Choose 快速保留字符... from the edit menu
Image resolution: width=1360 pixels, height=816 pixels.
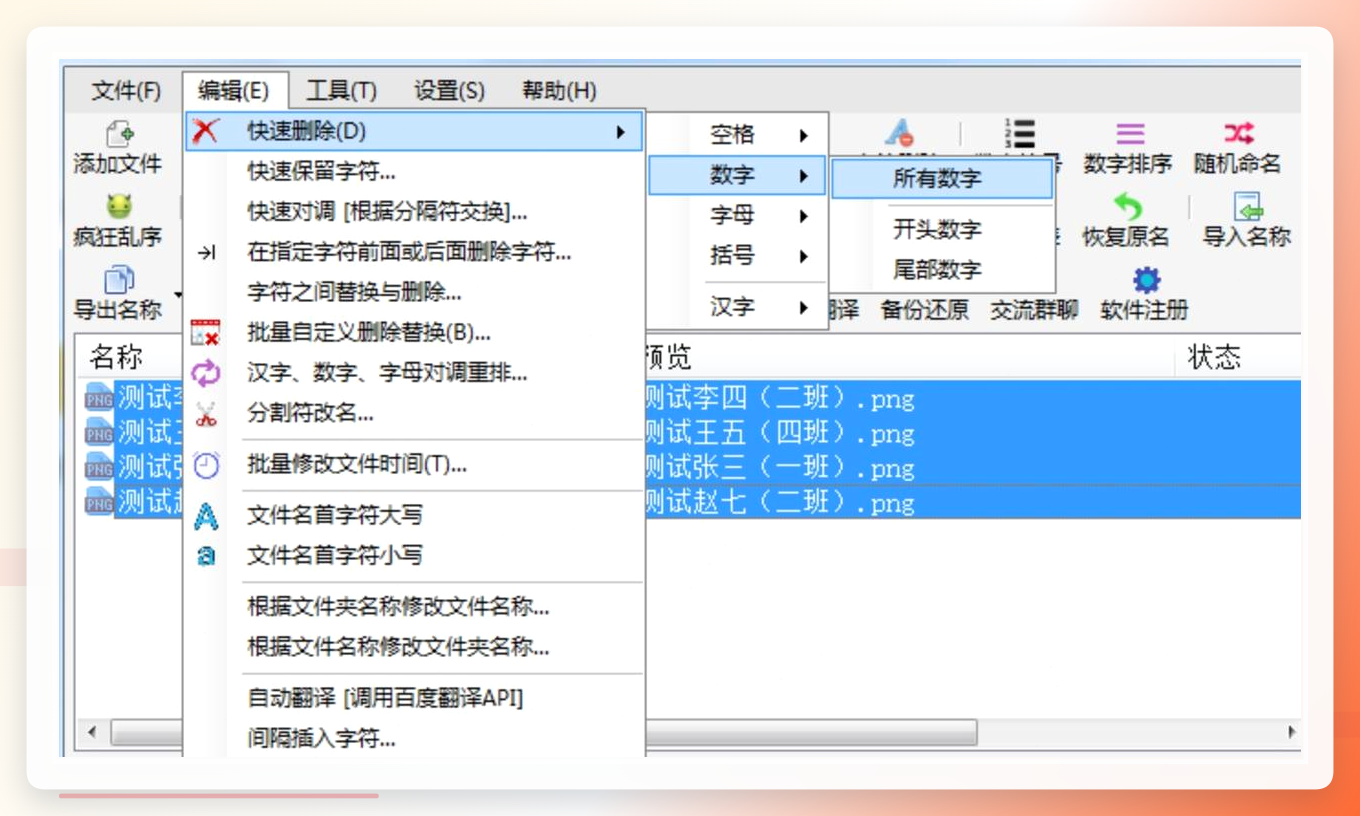(415, 172)
